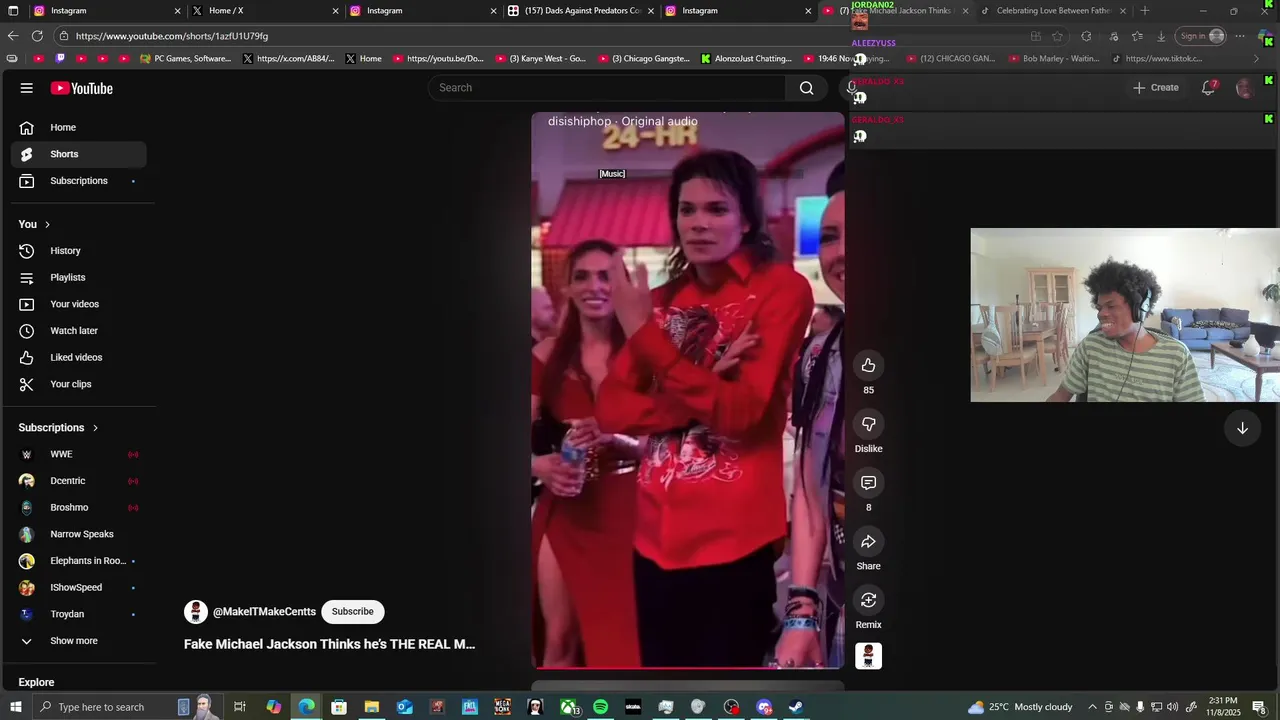The image size is (1280, 720).
Task: Select Shorts in the sidebar
Action: pyautogui.click(x=78, y=154)
